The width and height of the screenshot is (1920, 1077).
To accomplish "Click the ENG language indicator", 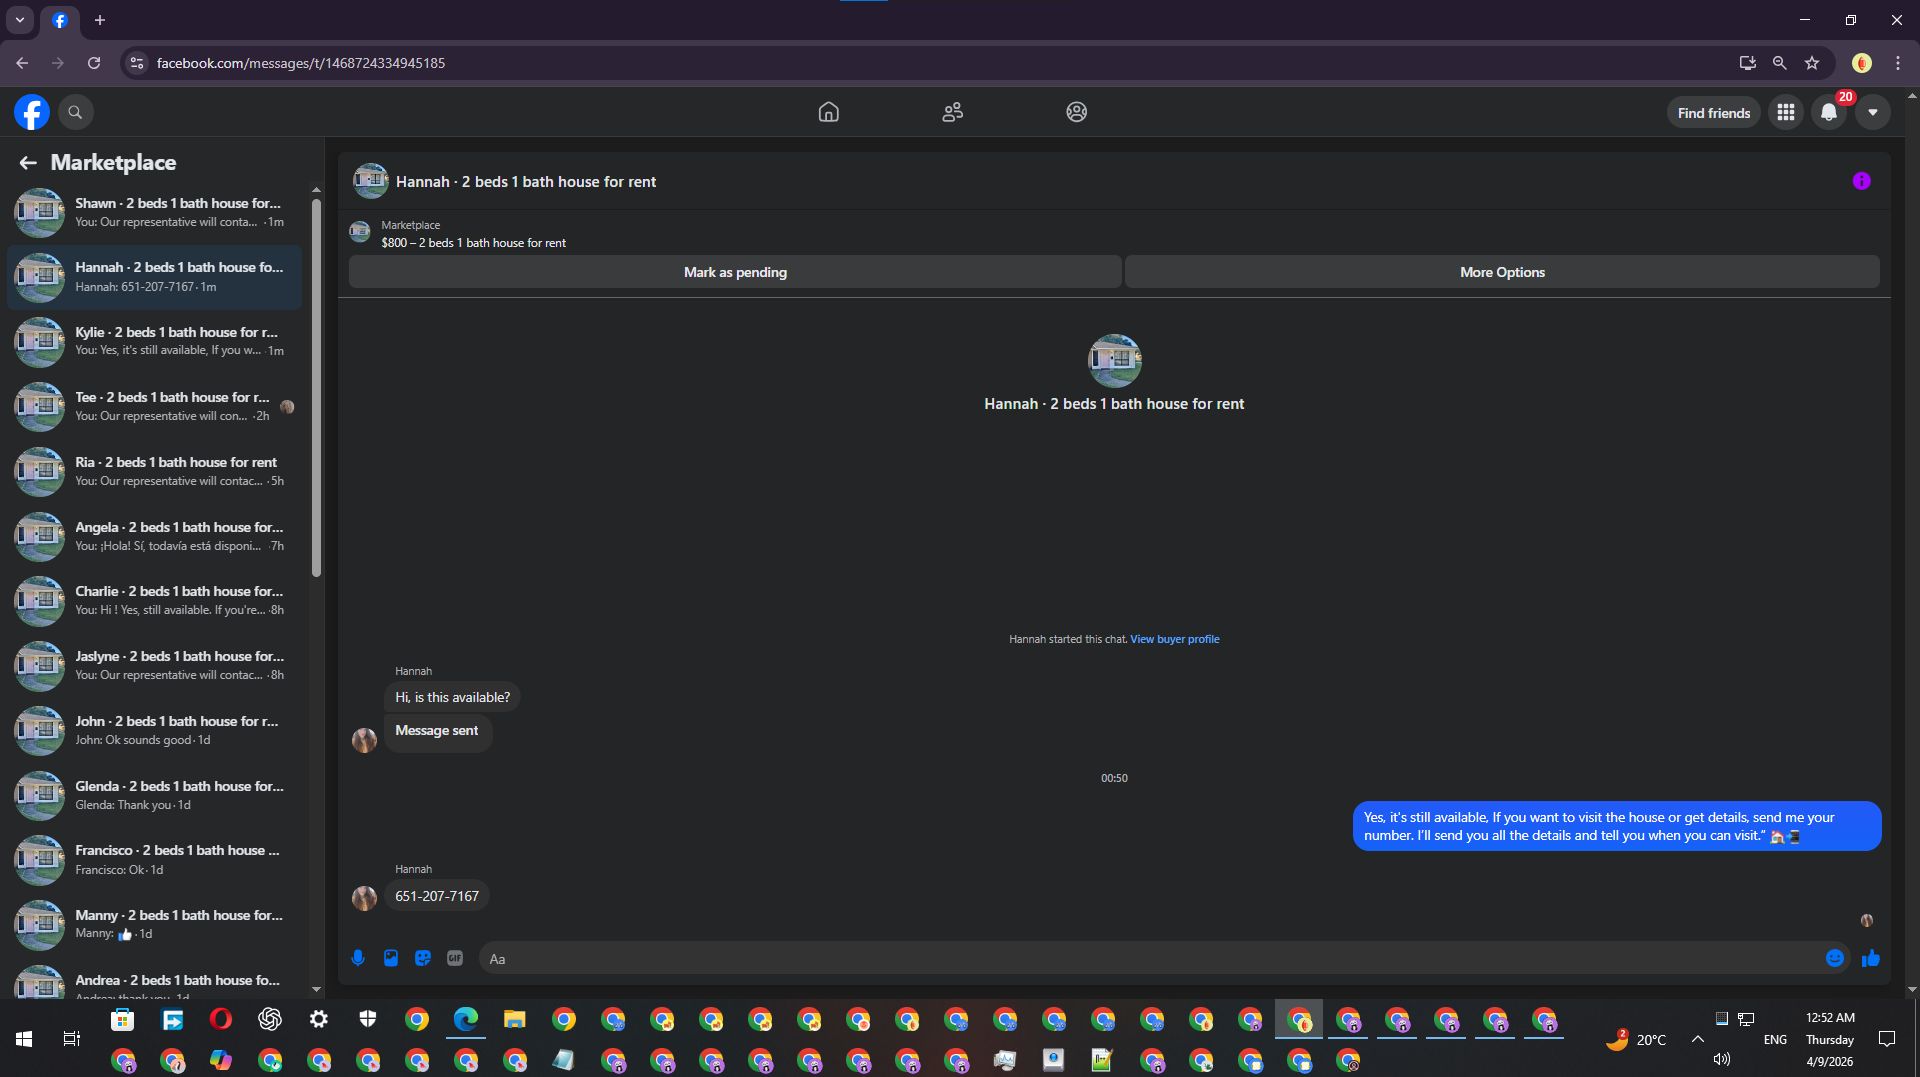I will [x=1775, y=1040].
